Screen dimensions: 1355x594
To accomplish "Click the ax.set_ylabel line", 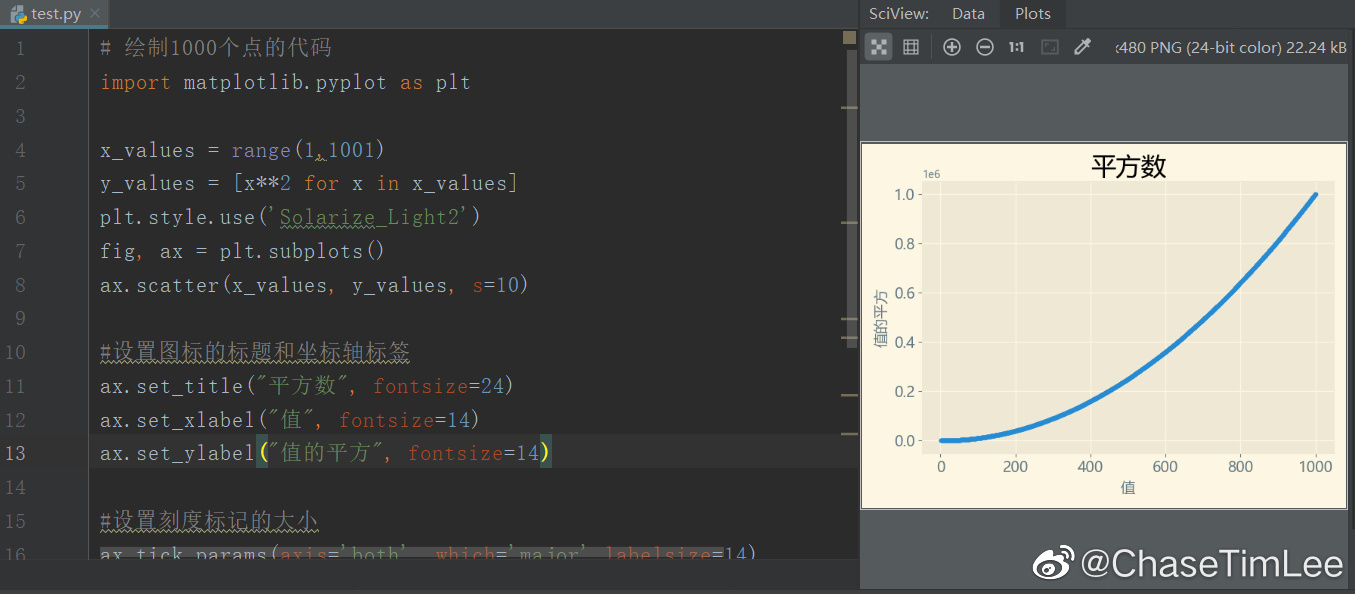I will click(325, 454).
